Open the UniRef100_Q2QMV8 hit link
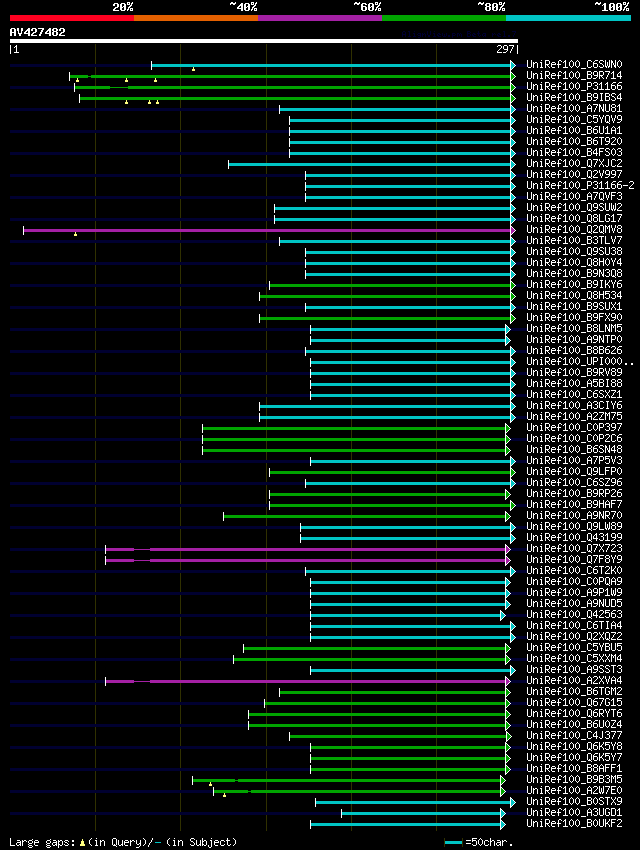 (574, 230)
